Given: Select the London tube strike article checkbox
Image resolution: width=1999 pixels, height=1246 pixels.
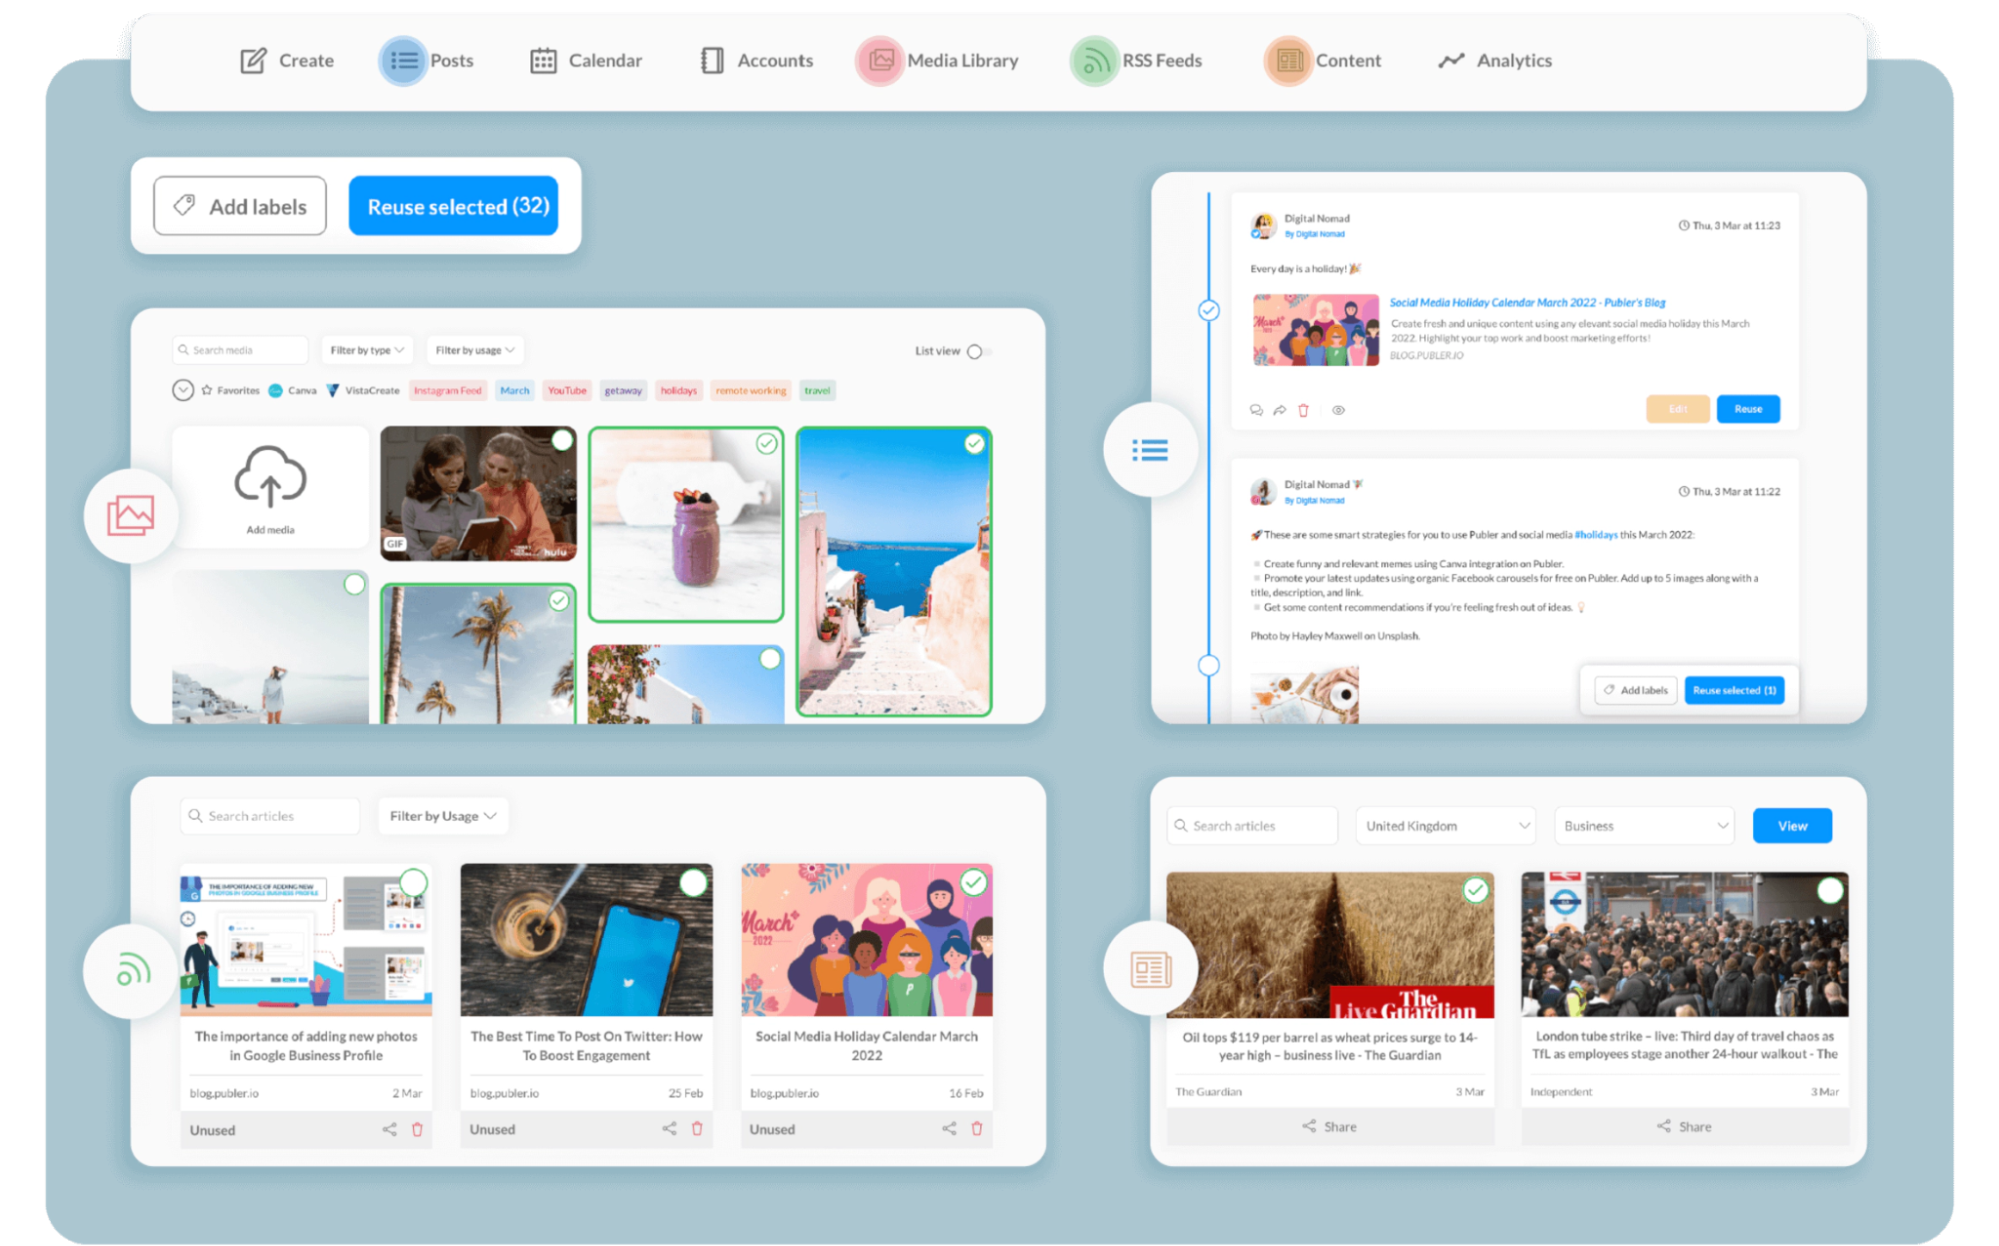Looking at the screenshot, I should [x=1829, y=890].
